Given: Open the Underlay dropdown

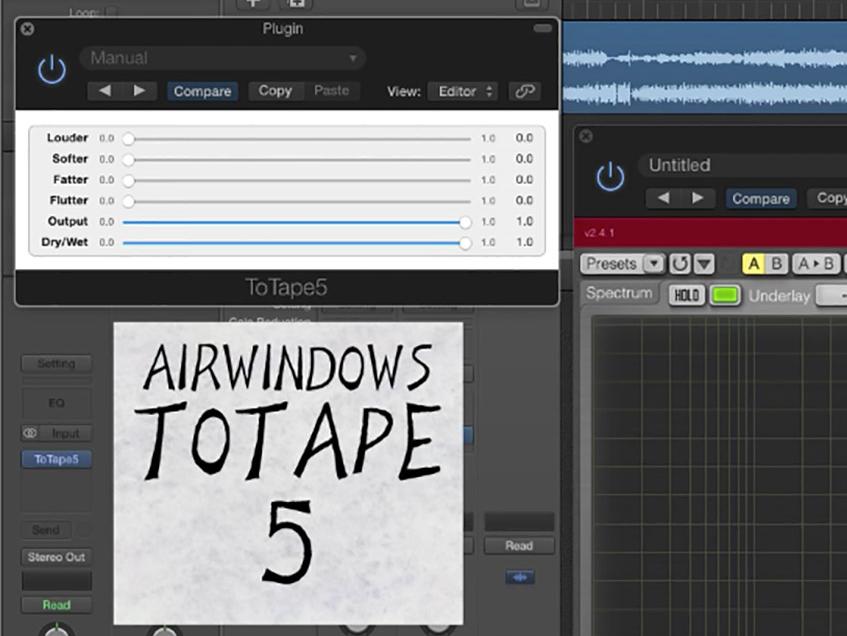Looking at the screenshot, I should point(833,296).
